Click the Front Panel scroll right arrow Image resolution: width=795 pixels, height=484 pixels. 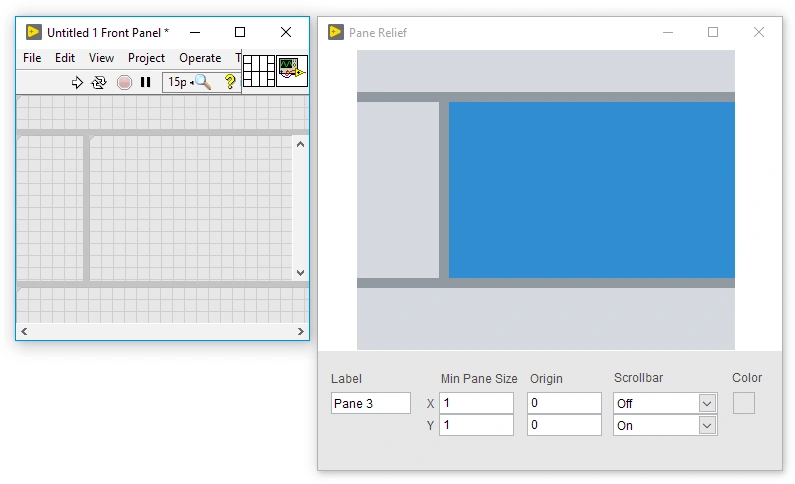(301, 331)
